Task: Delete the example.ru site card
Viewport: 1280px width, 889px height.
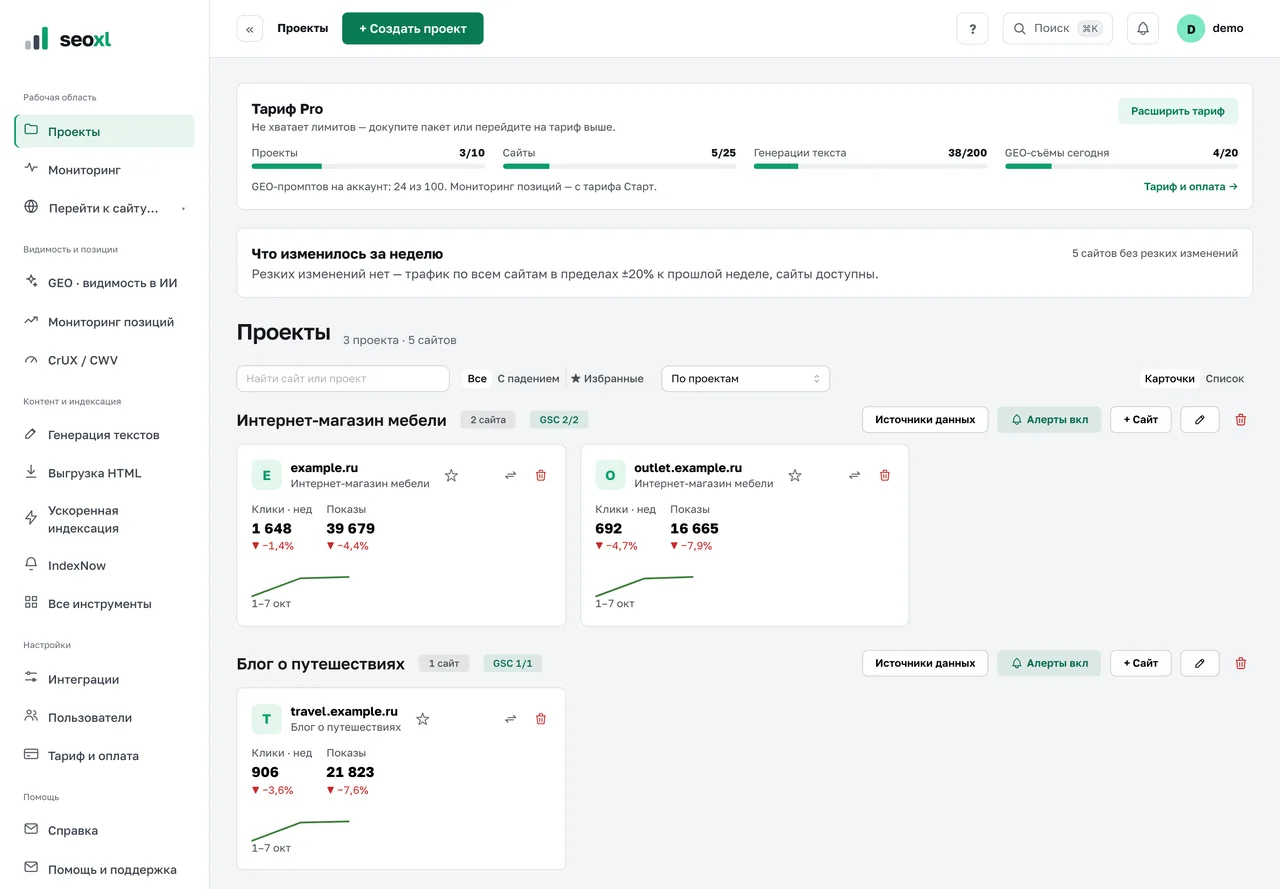Action: tap(541, 476)
